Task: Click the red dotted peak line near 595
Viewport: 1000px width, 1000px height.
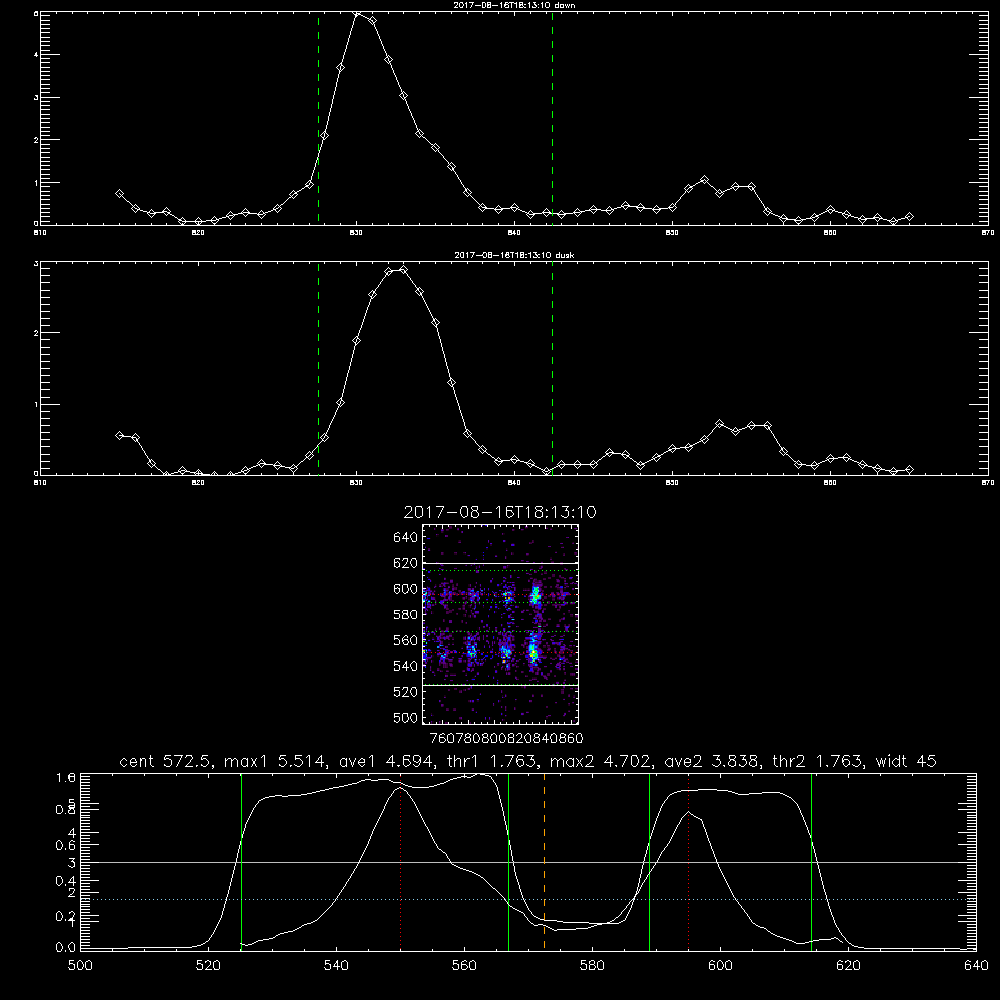Action: point(689,862)
